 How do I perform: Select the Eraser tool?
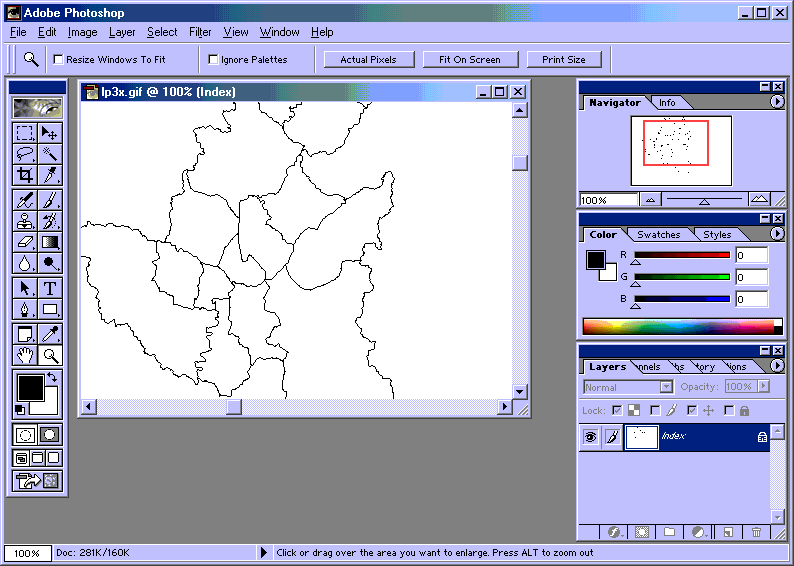(x=25, y=242)
